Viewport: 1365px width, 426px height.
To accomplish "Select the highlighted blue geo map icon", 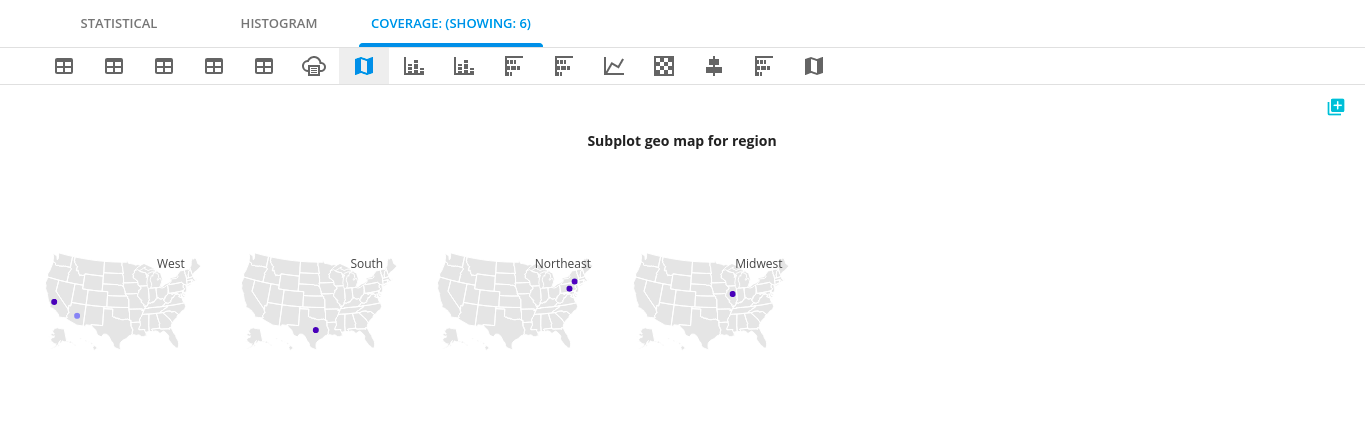I will pos(364,66).
